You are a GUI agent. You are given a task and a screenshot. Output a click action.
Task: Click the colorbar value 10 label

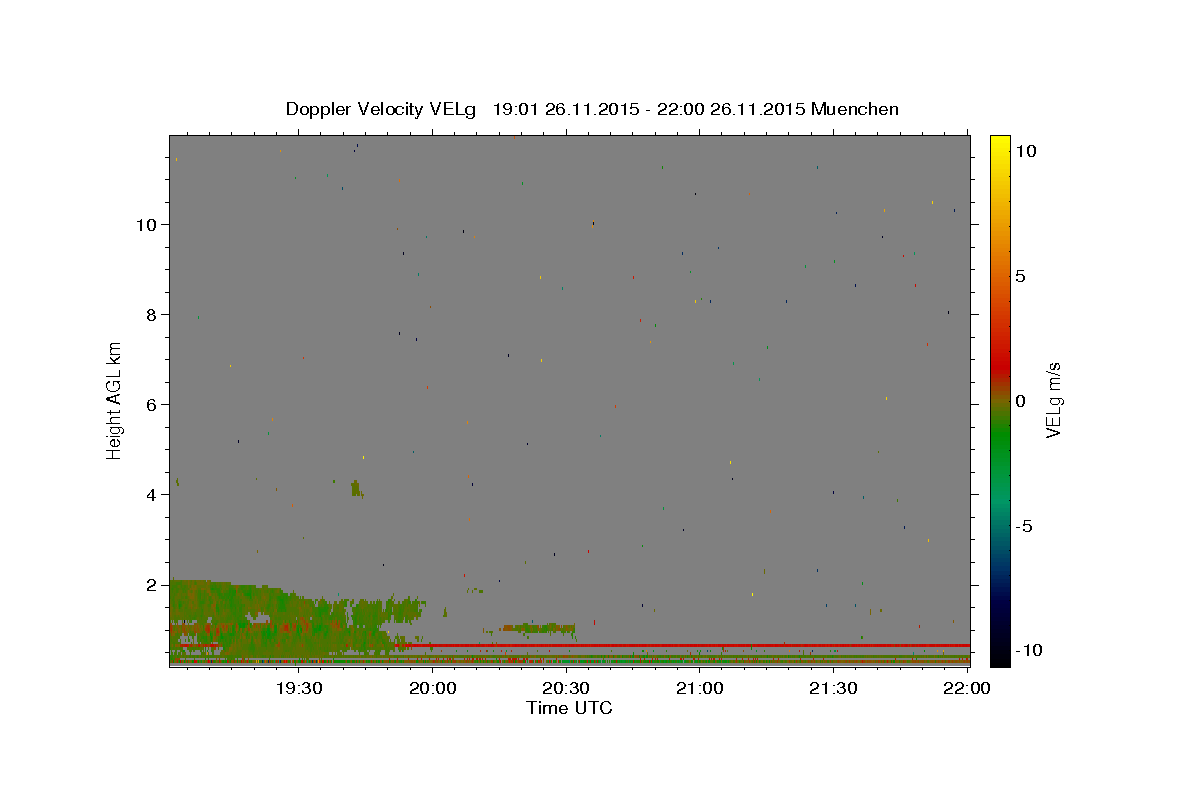click(1025, 151)
